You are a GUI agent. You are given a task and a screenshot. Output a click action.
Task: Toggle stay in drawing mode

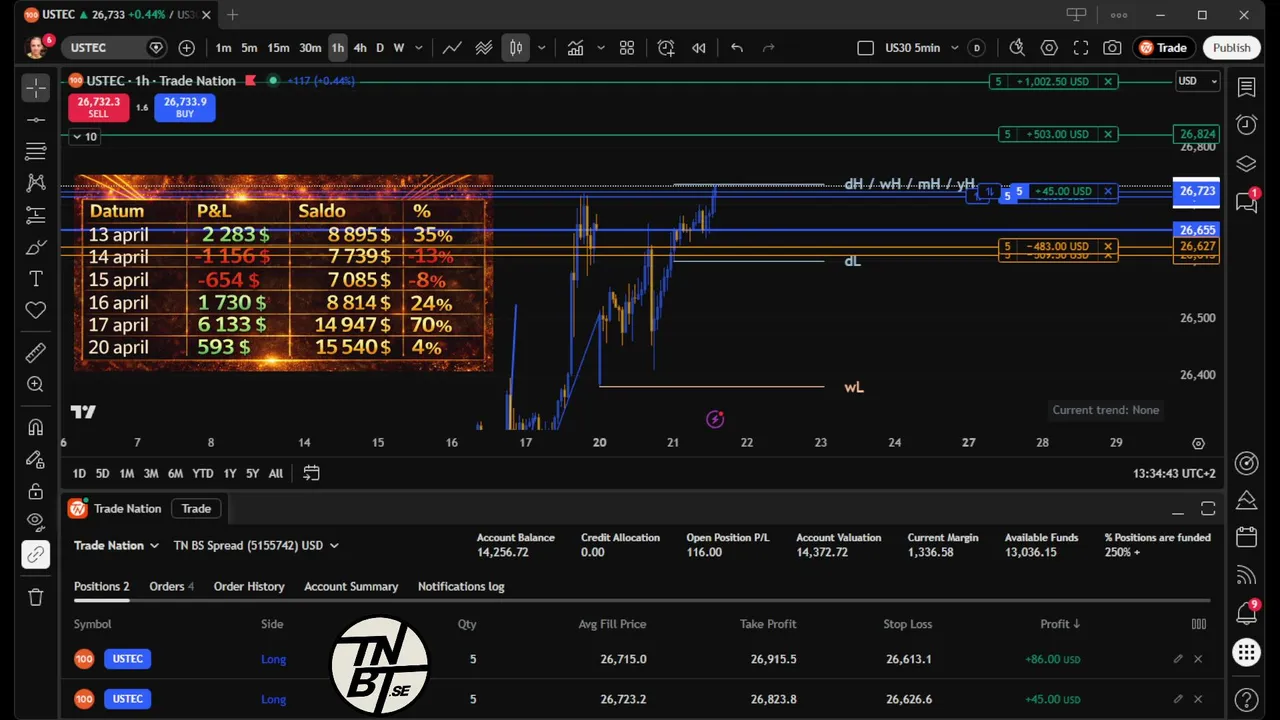click(x=36, y=459)
